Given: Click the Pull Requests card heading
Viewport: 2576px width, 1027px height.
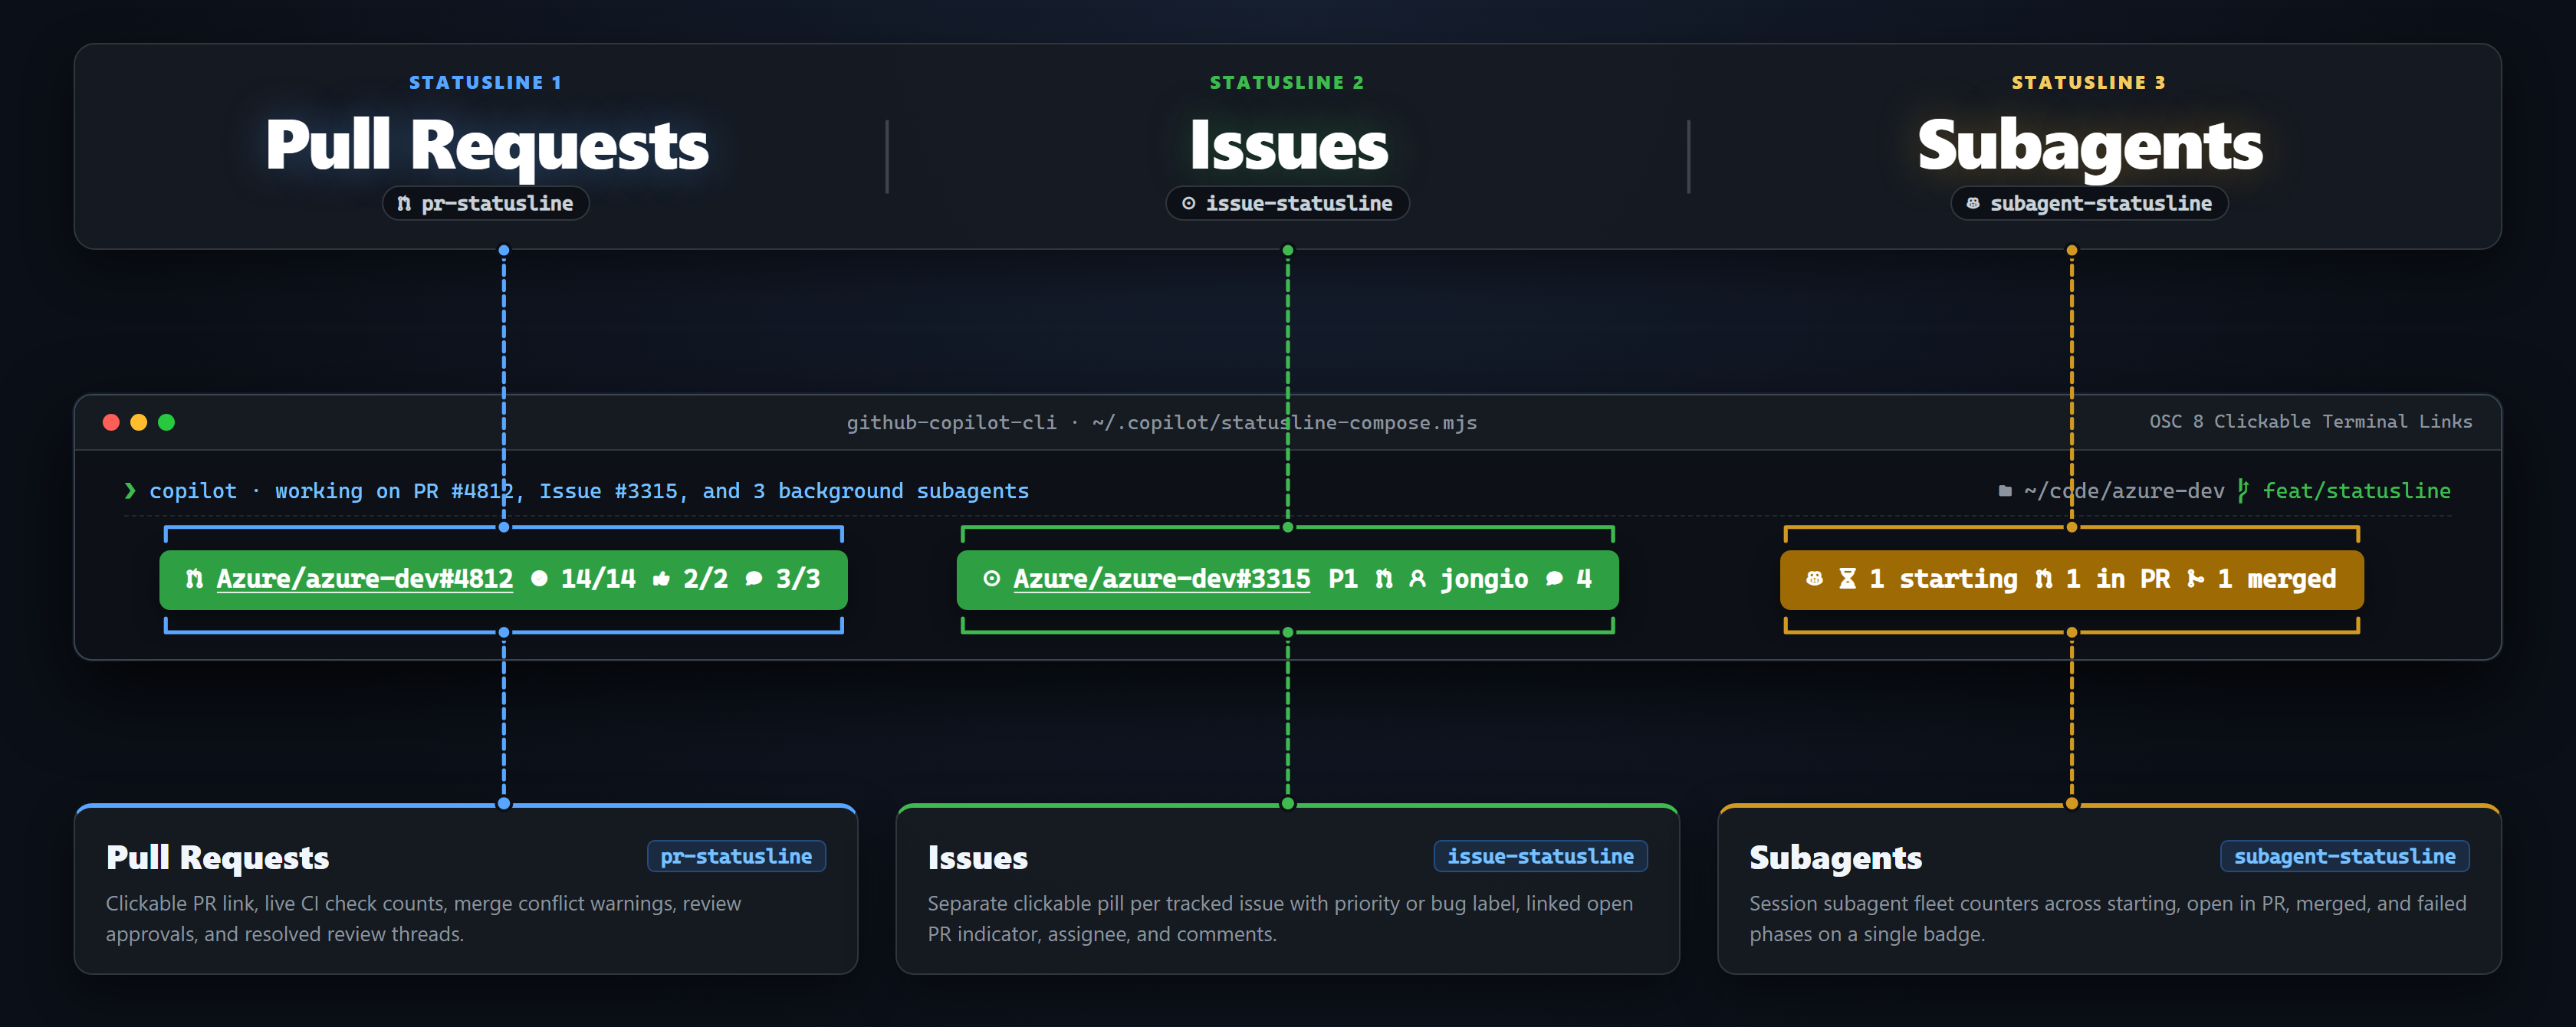Looking at the screenshot, I should (217, 858).
